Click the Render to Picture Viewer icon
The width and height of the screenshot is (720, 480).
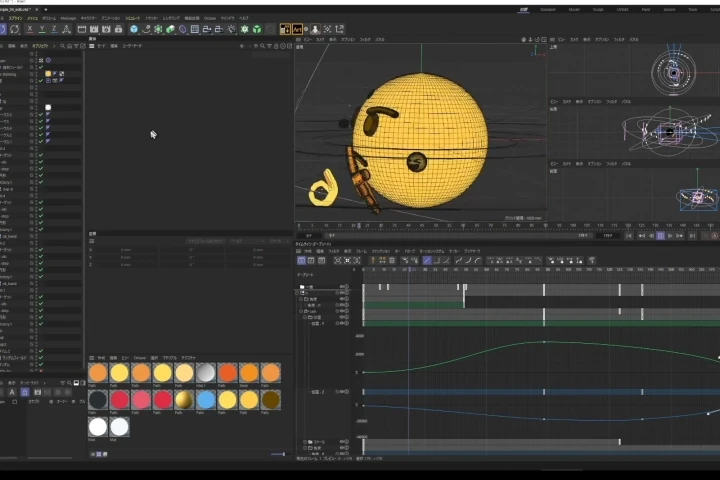(x=94, y=29)
